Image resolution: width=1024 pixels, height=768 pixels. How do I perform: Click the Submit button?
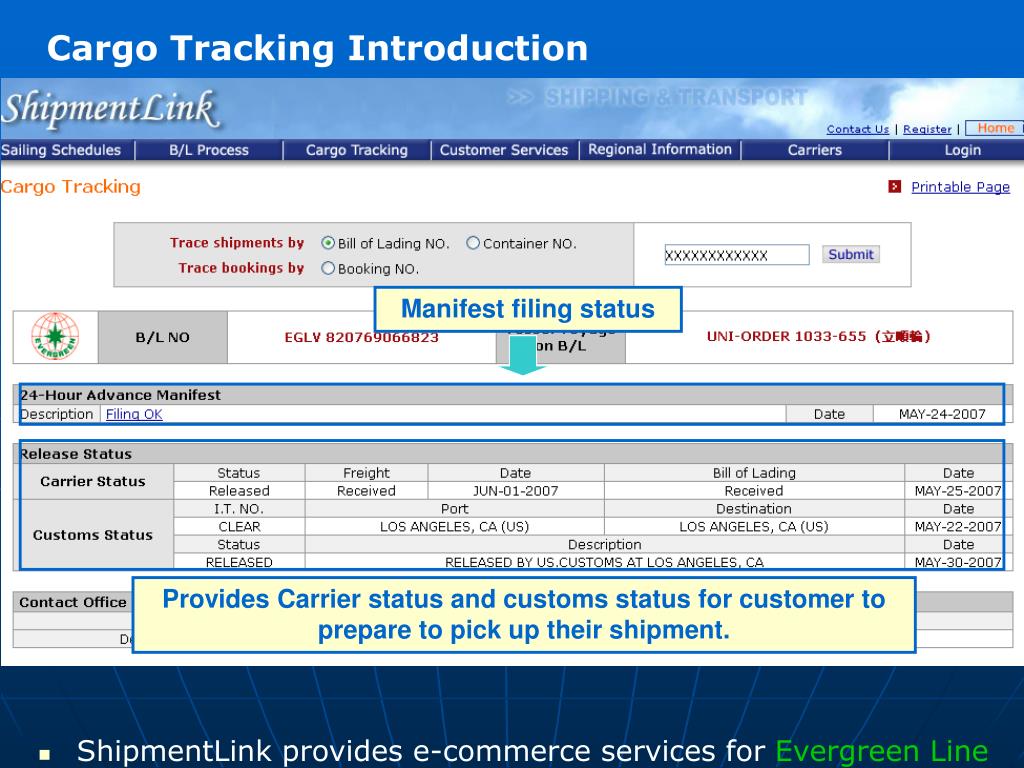point(851,254)
